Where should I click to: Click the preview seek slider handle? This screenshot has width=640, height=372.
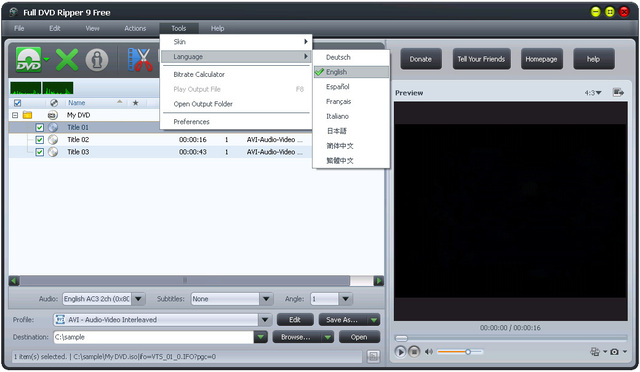click(401, 338)
